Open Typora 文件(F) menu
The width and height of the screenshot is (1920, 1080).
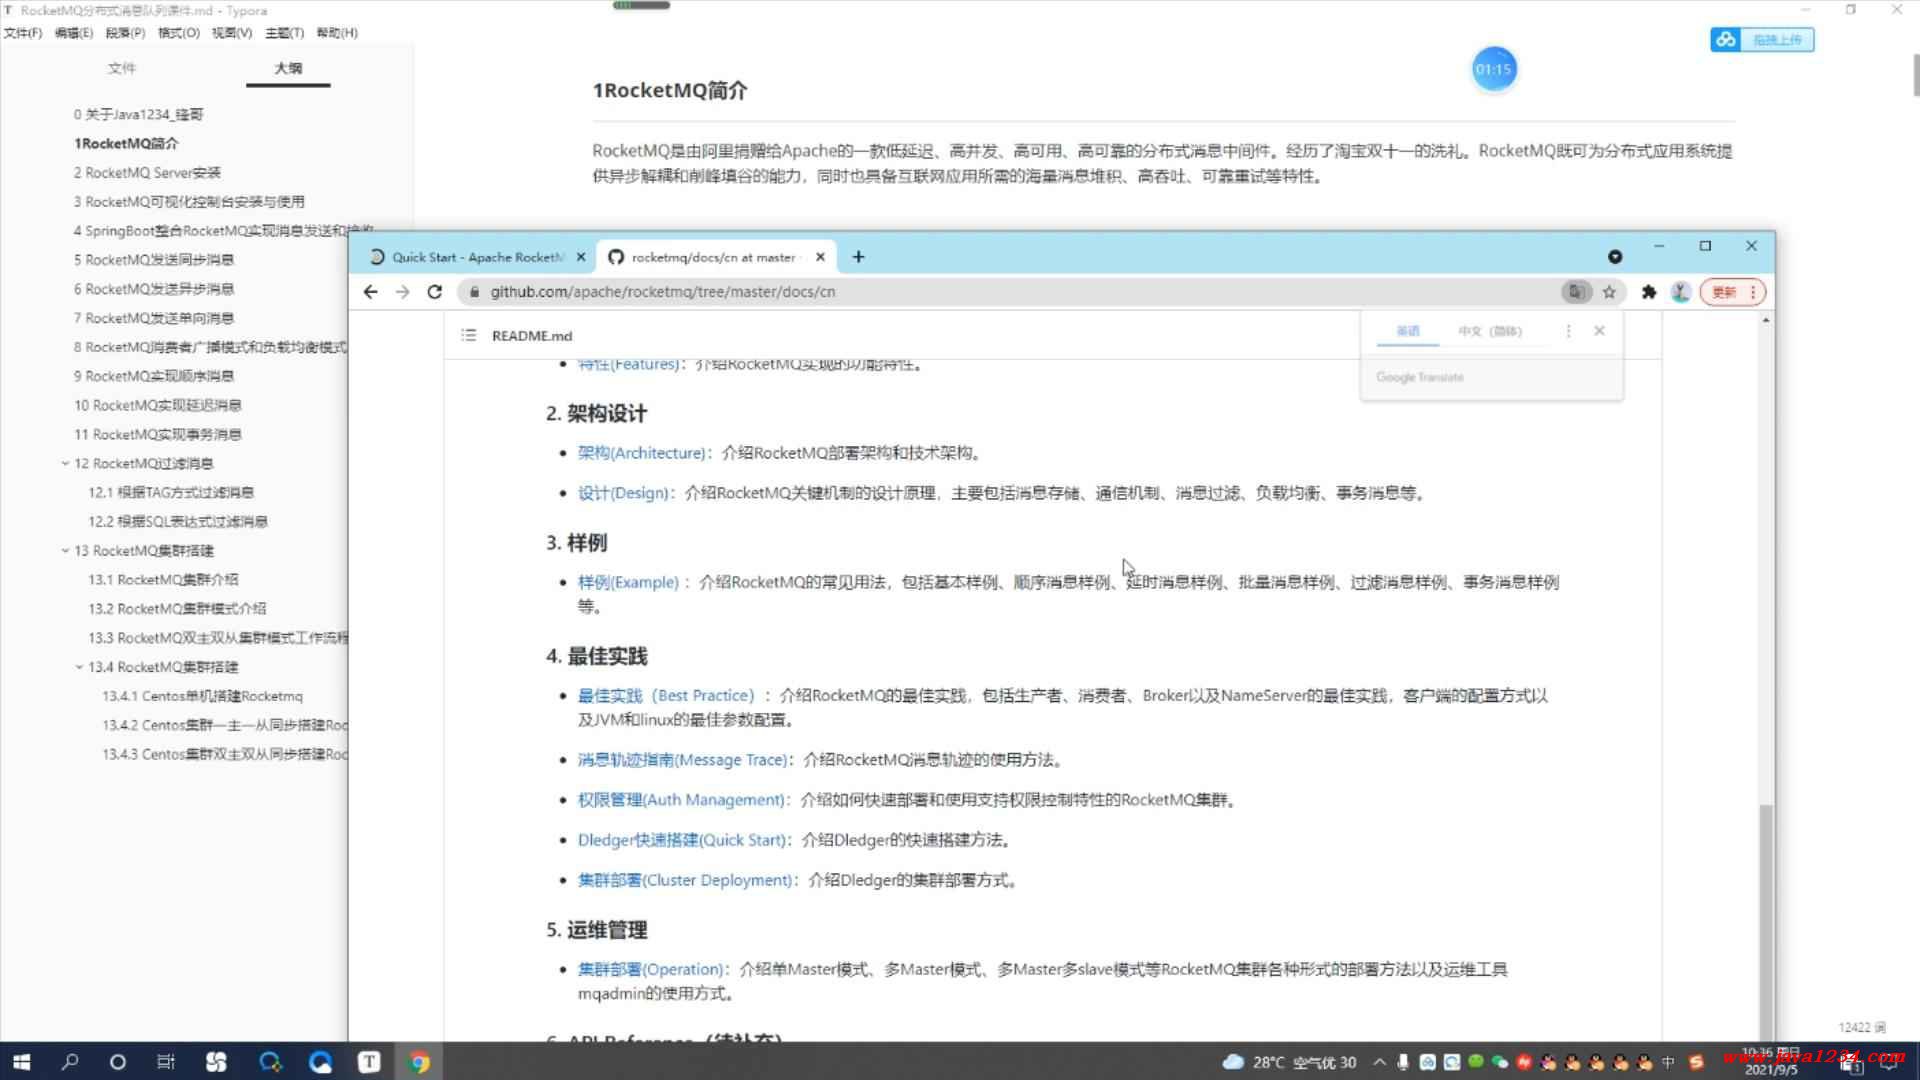22,33
